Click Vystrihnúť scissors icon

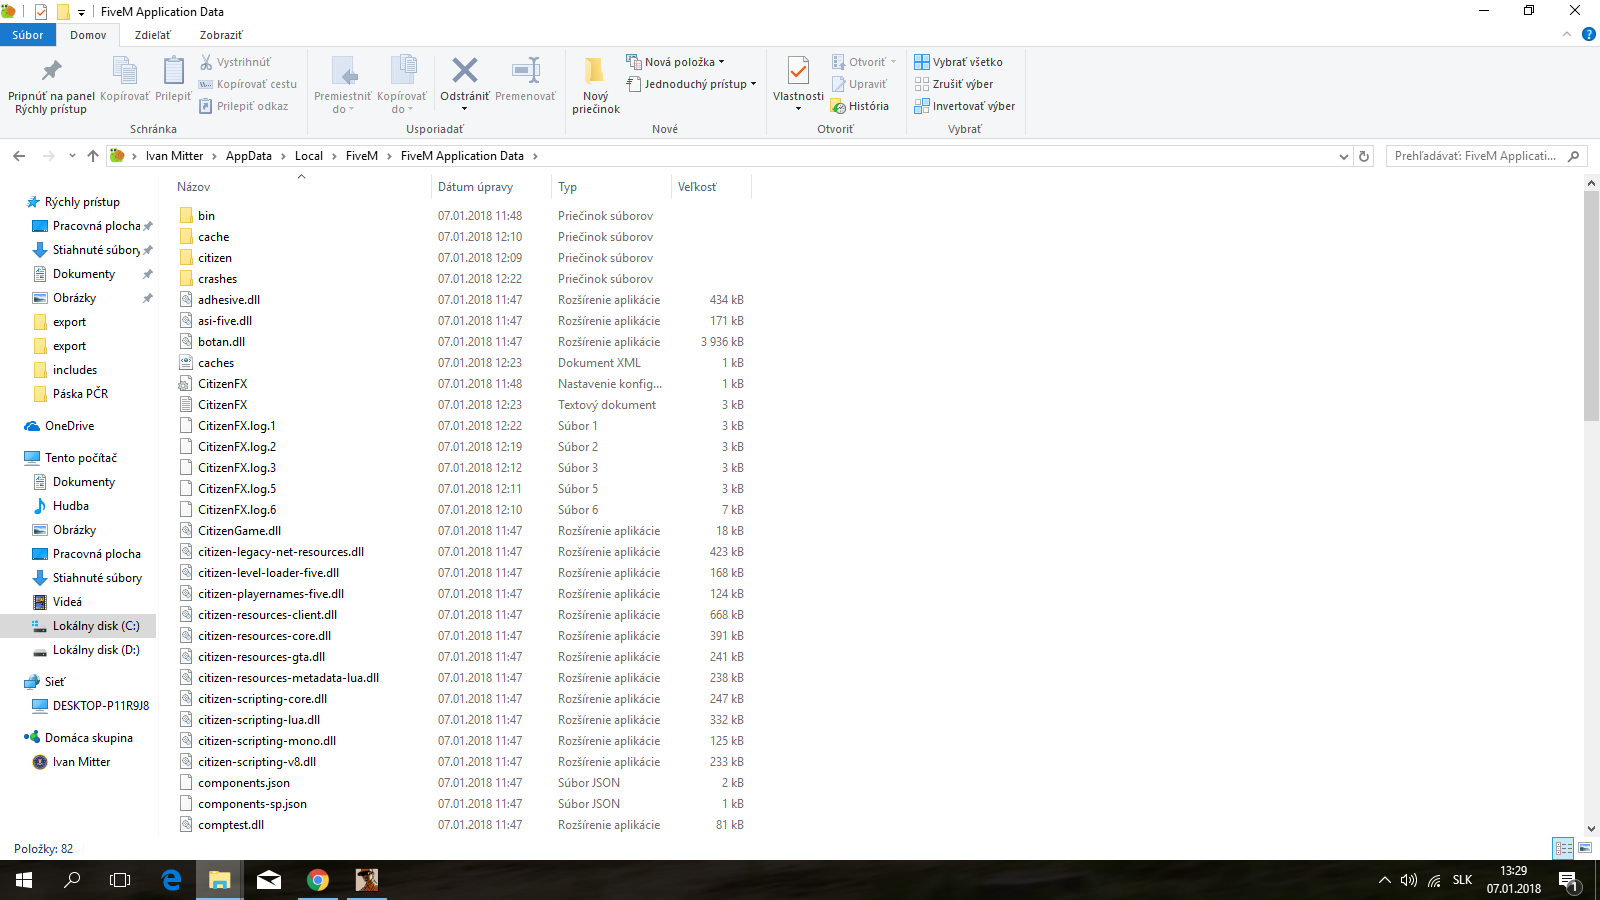click(206, 62)
